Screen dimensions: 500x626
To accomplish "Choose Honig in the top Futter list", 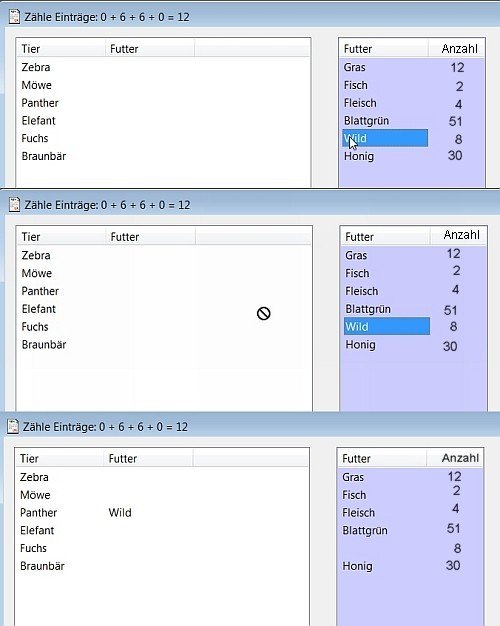I will tap(359, 156).
